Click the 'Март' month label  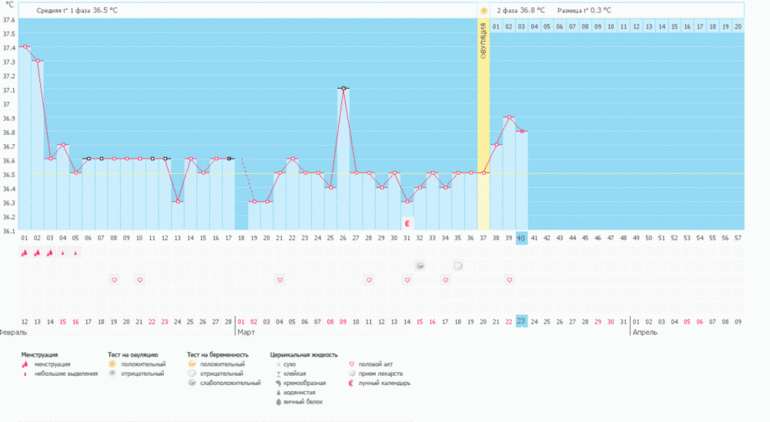(246, 333)
